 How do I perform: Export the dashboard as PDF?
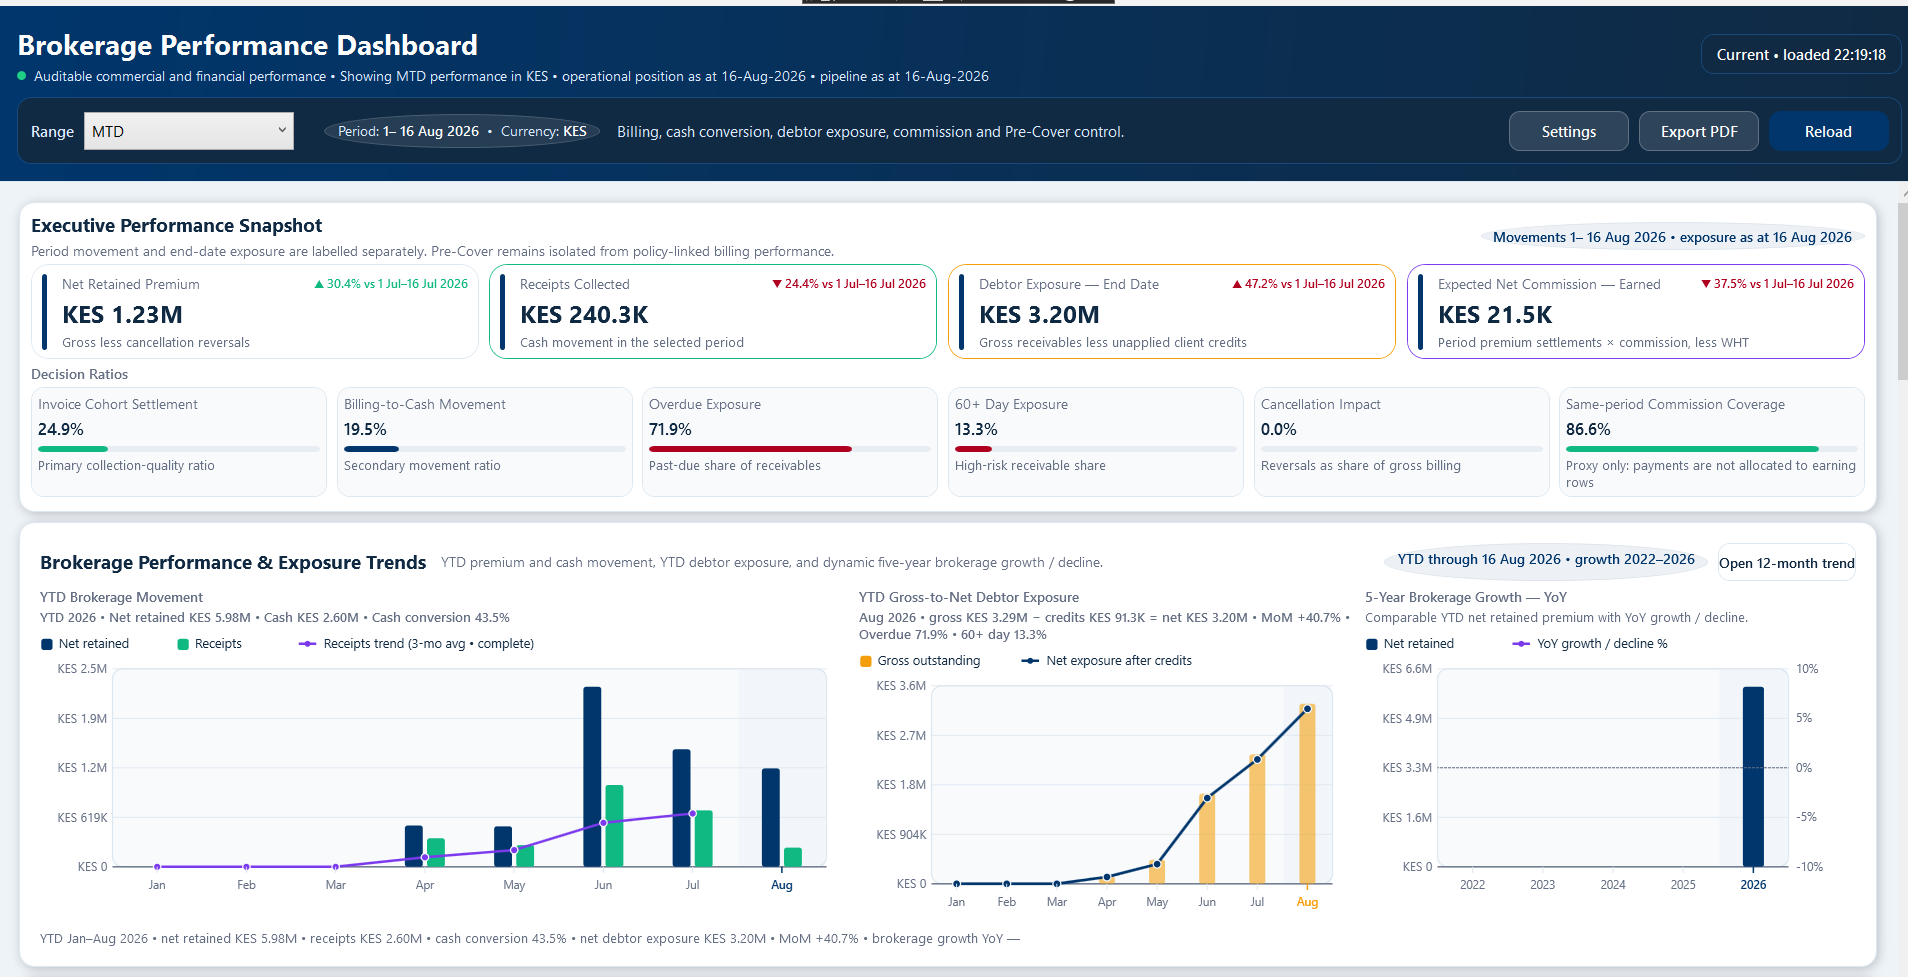tap(1698, 131)
